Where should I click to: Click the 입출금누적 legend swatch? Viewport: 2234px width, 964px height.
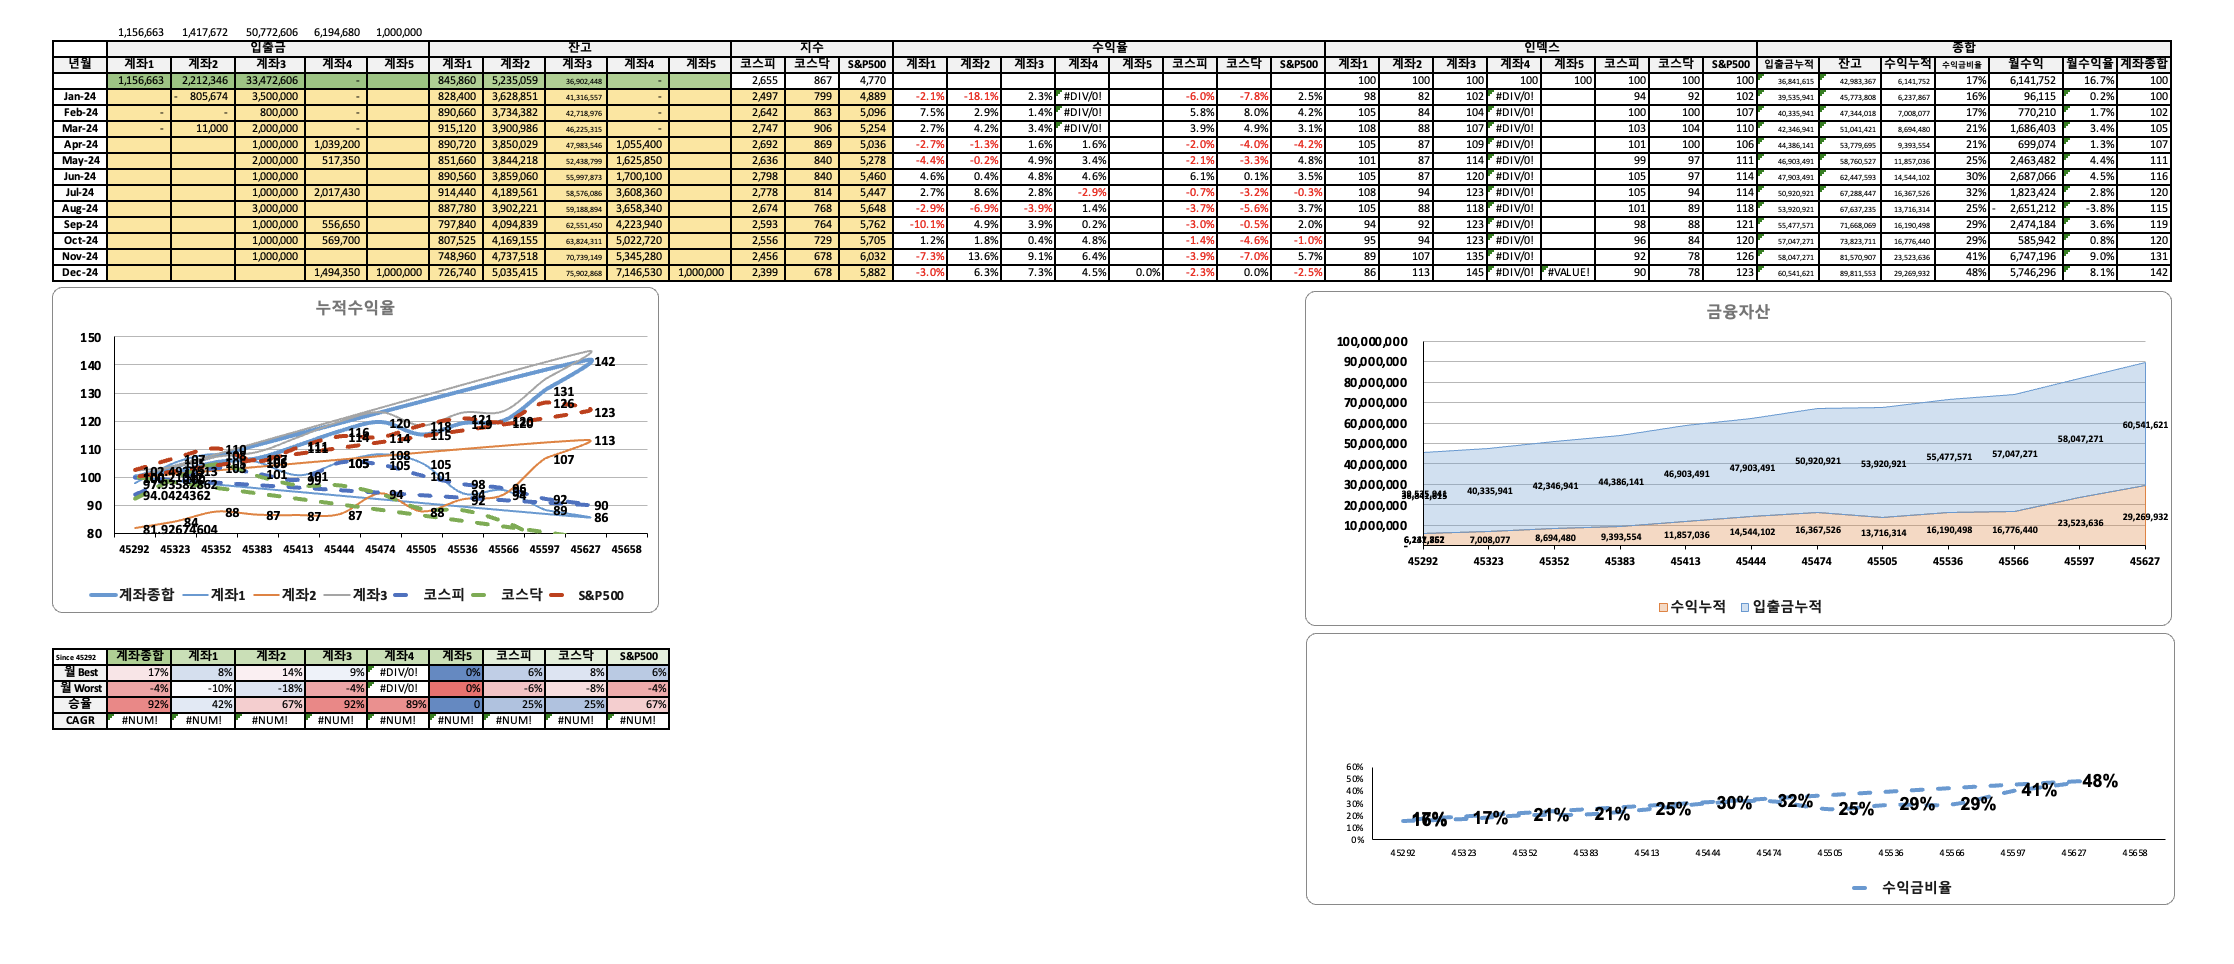pos(1746,607)
